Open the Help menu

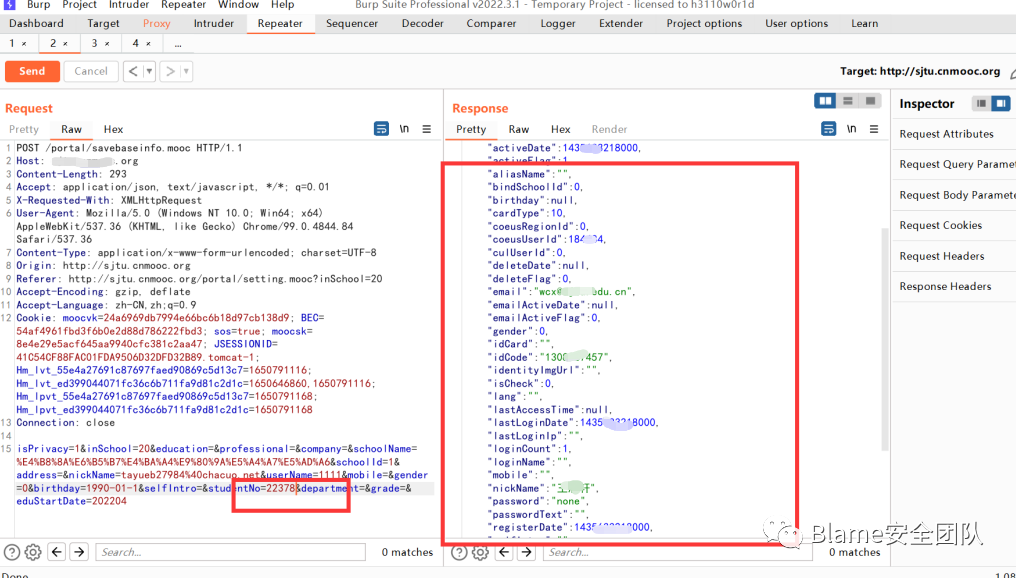point(283,5)
